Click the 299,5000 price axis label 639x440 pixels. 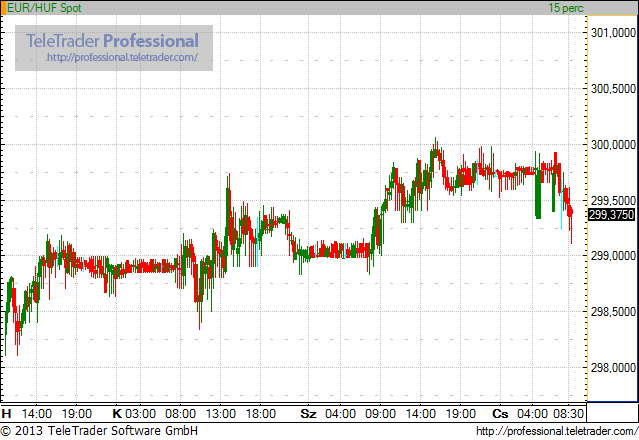tap(613, 200)
